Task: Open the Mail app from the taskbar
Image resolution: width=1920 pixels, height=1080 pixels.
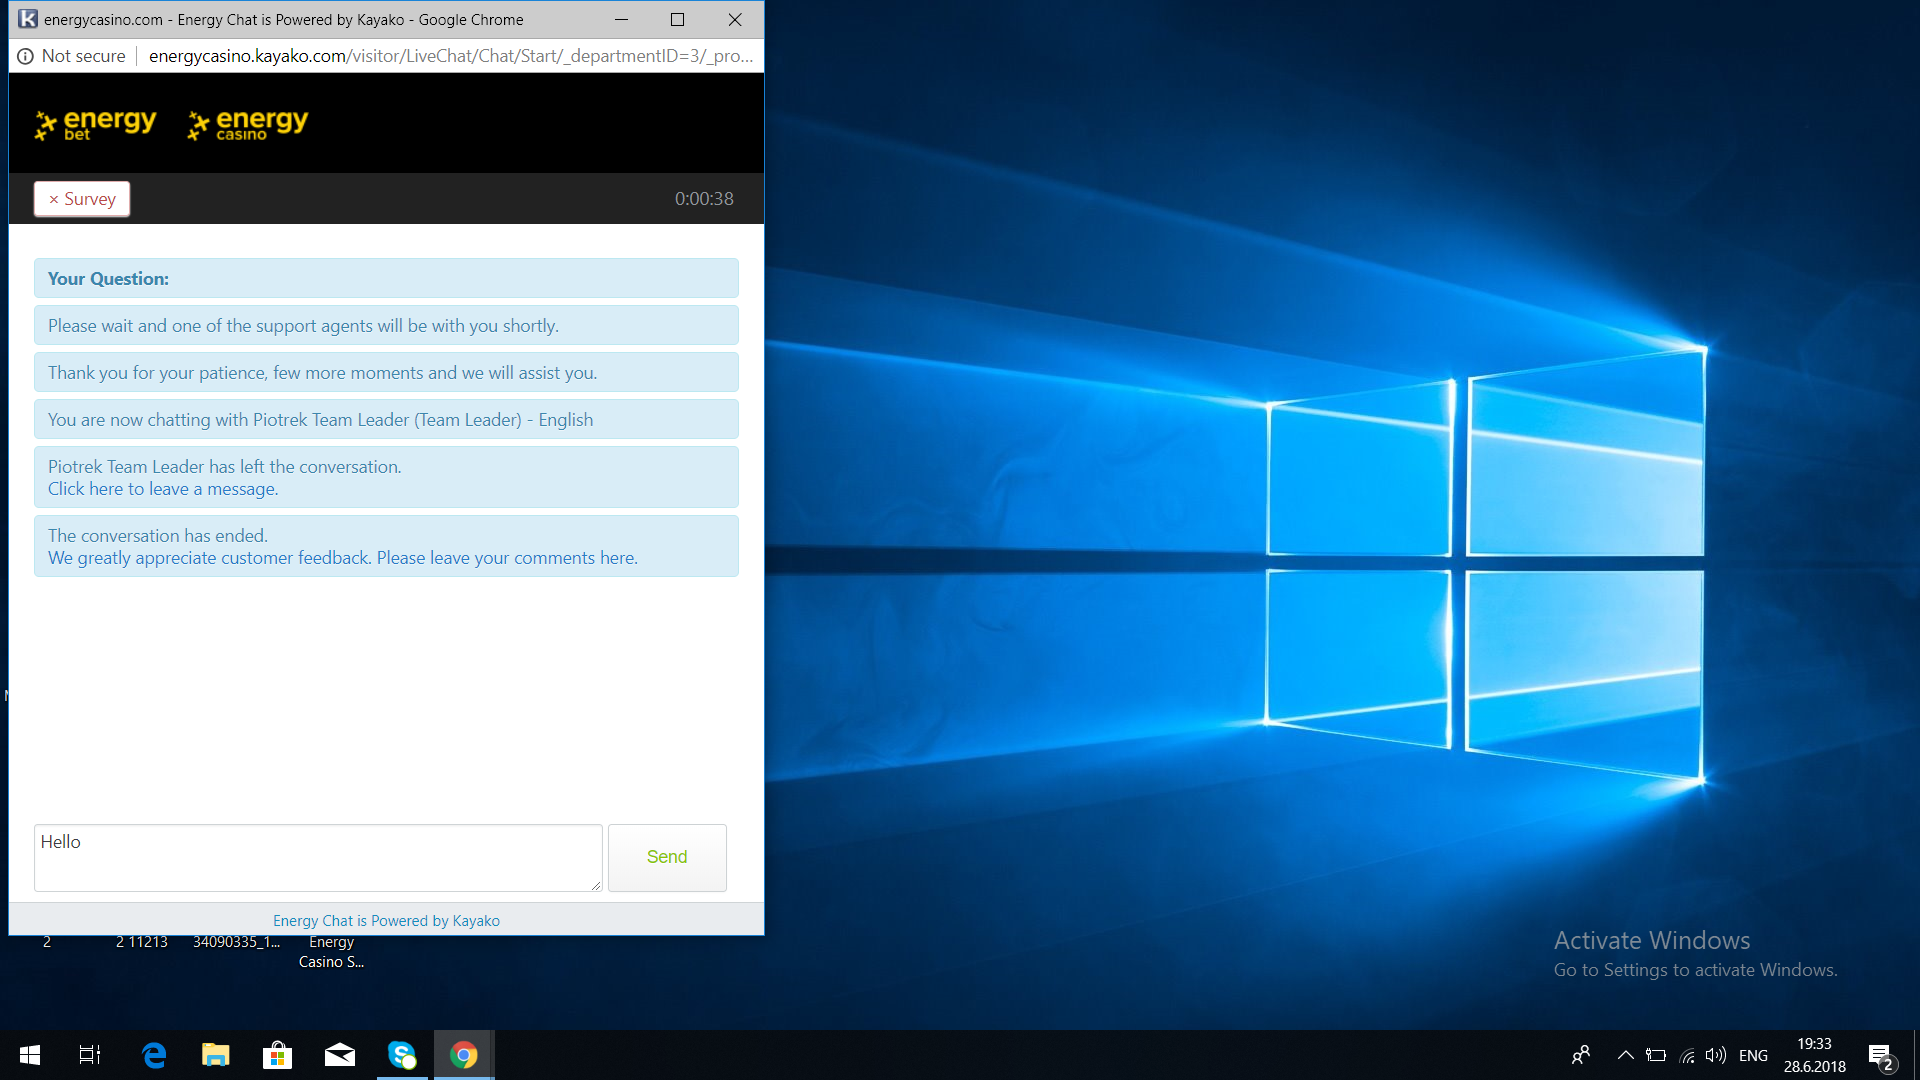Action: point(340,1055)
